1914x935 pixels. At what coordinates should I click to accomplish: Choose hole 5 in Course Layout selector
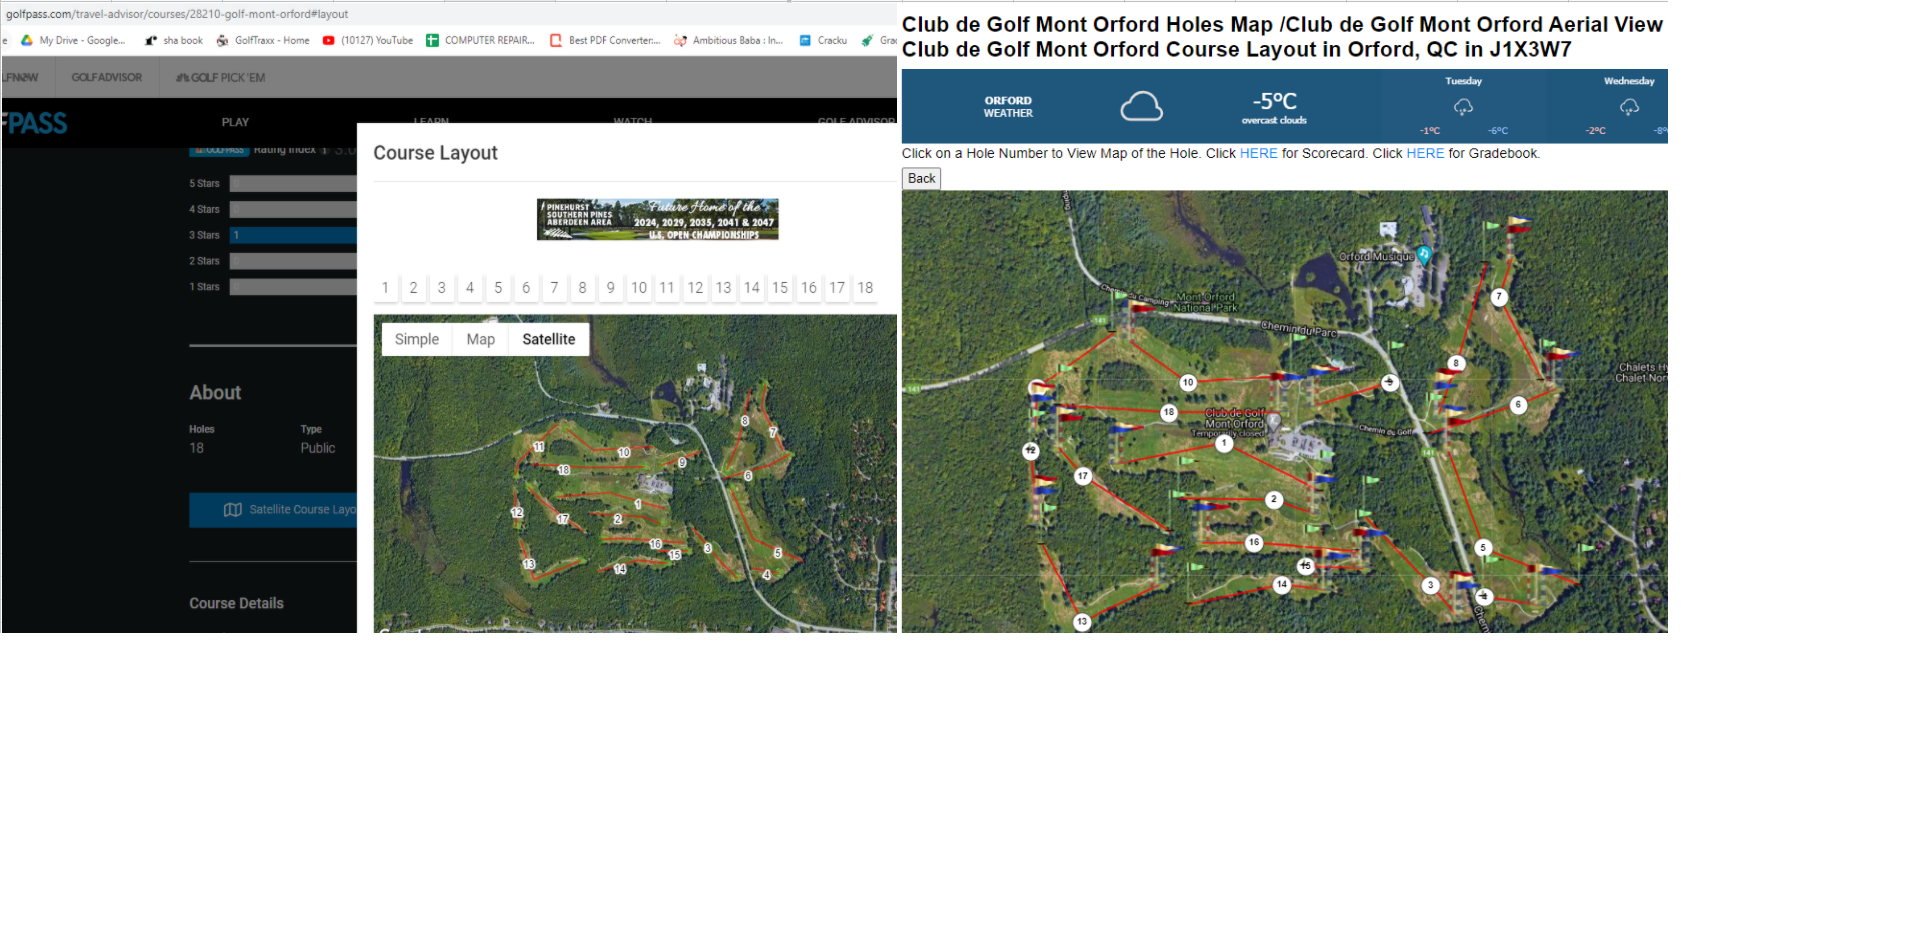[498, 288]
